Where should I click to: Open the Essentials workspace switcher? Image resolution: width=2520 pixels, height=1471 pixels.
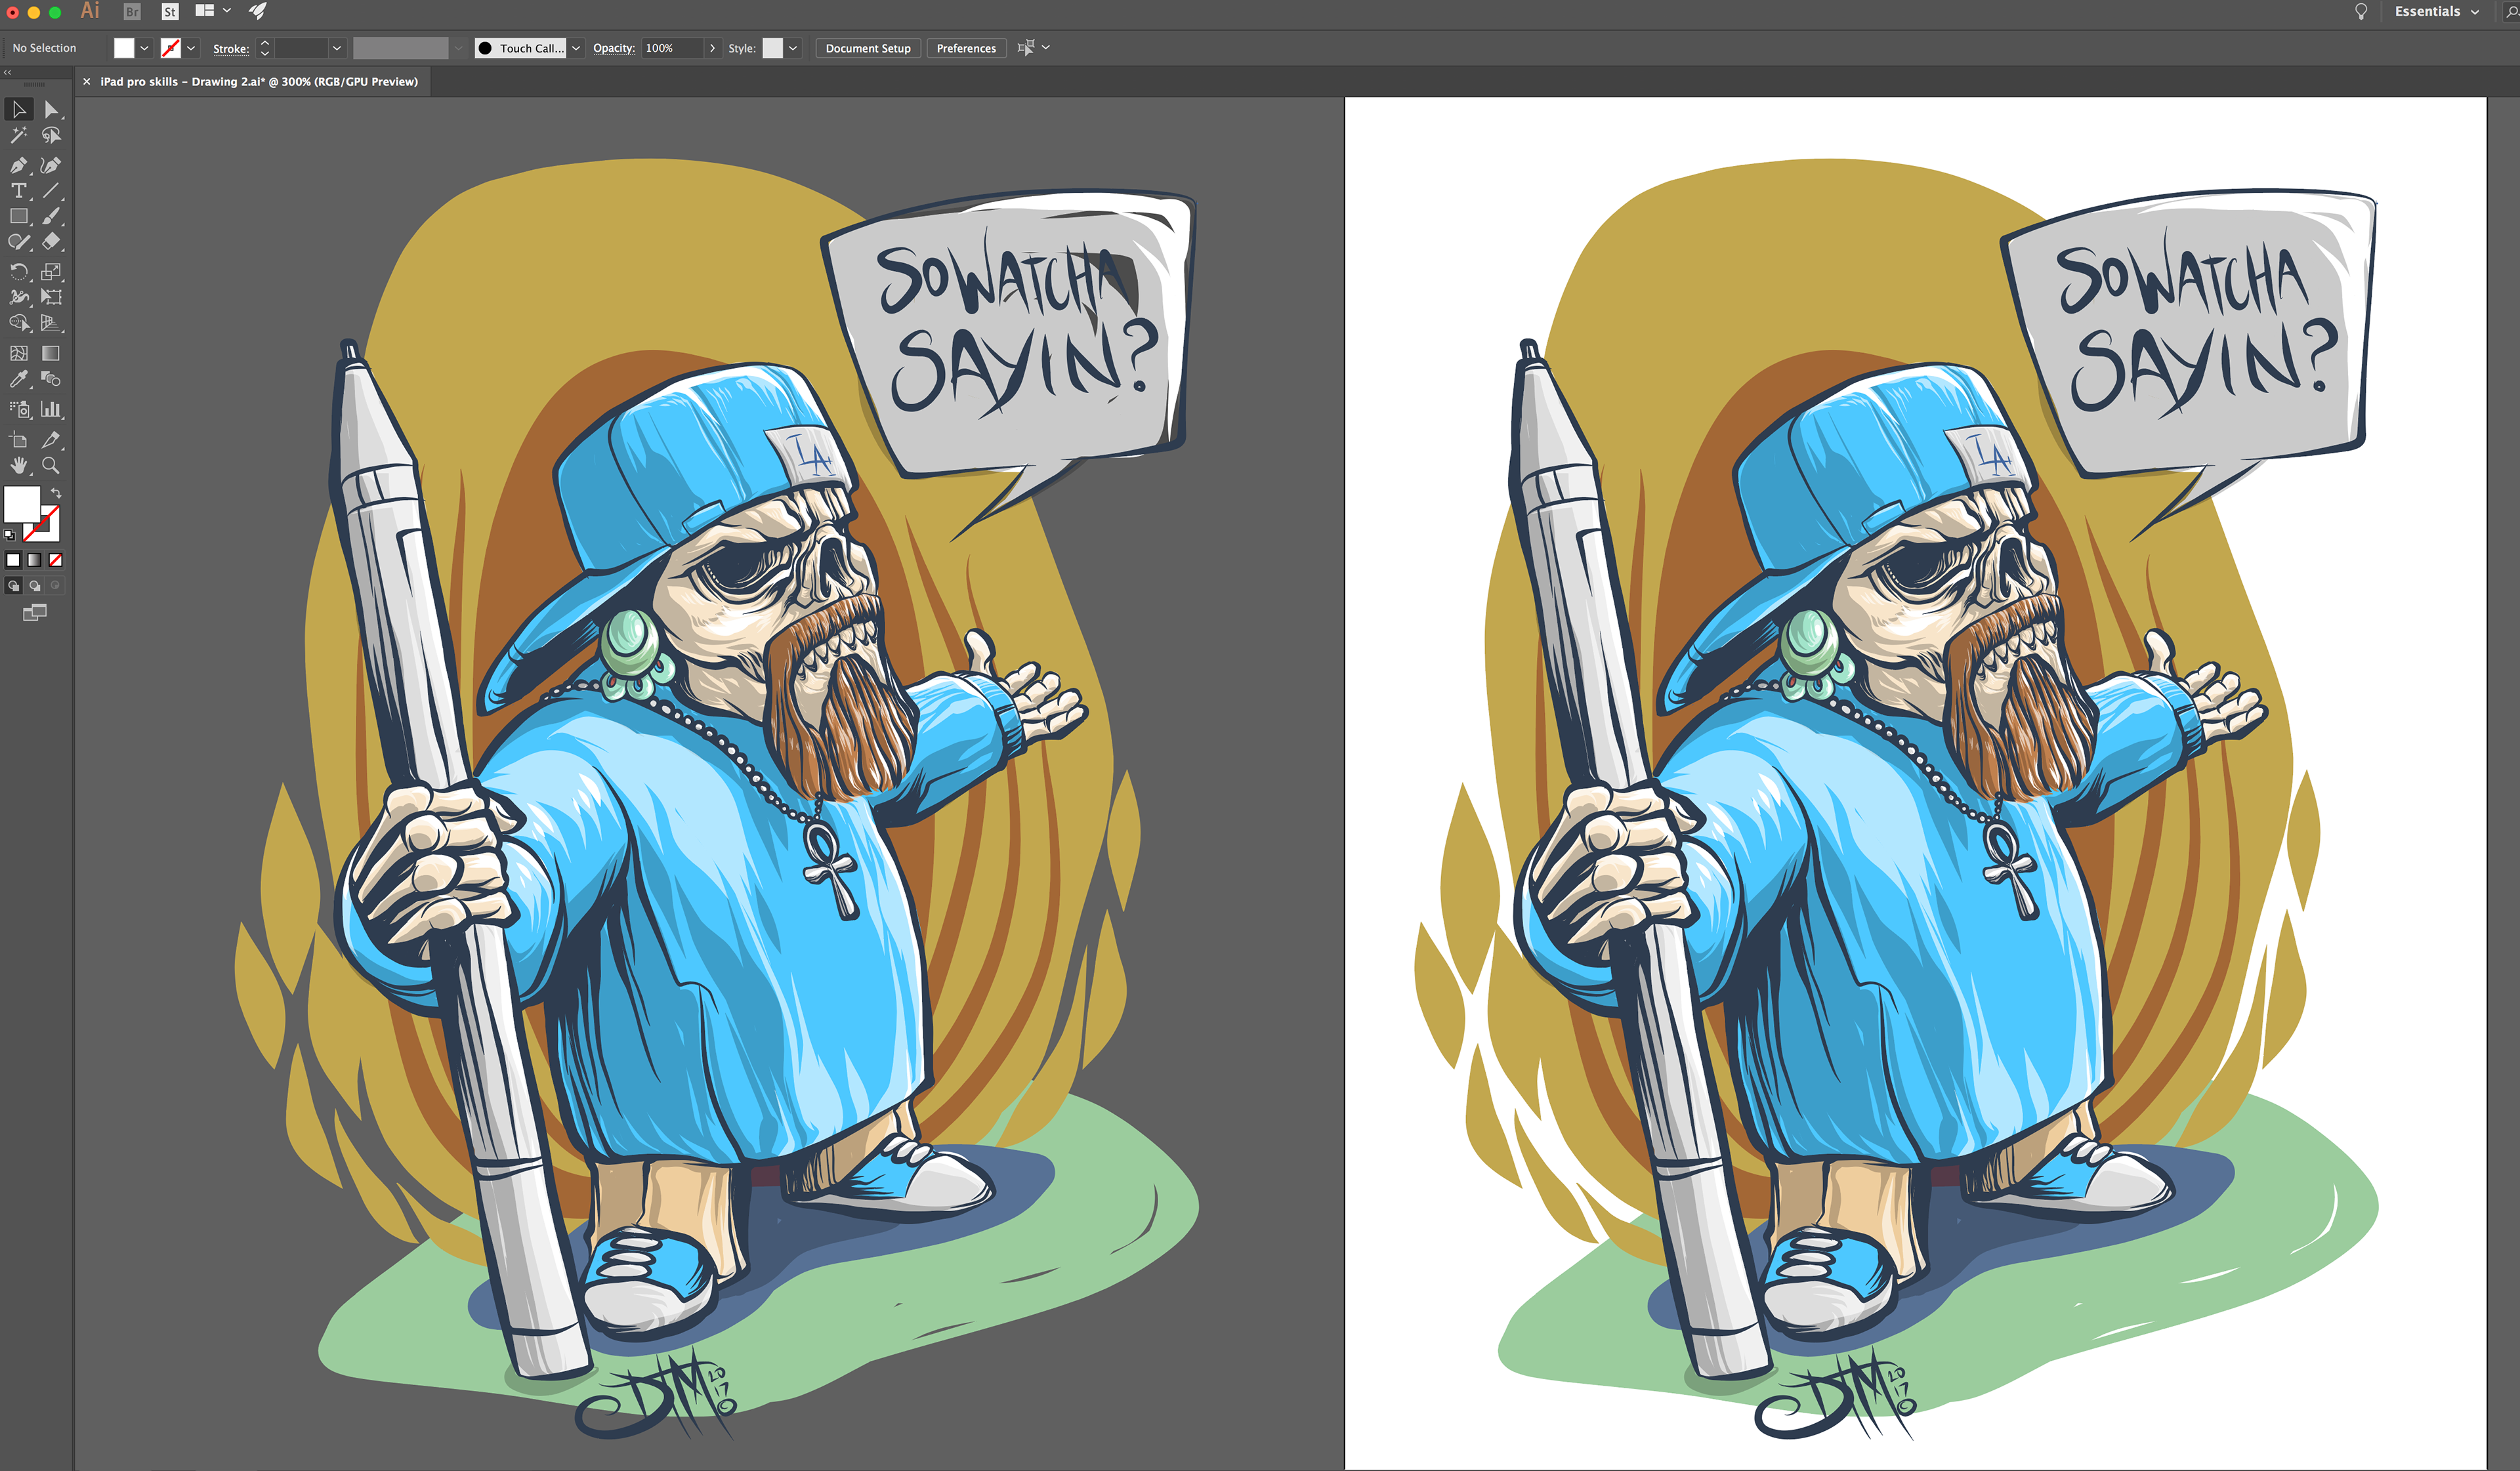click(2437, 12)
